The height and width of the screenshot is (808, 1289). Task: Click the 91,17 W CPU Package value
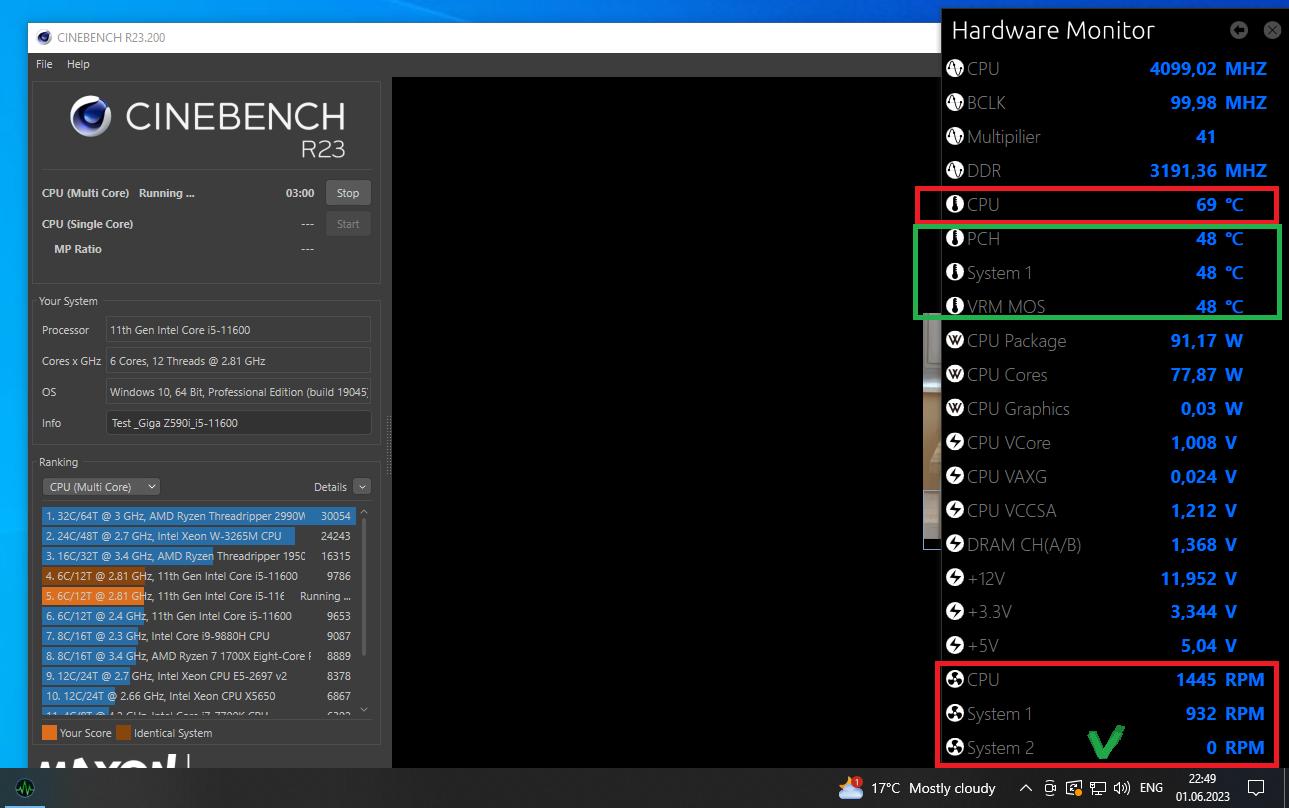pyautogui.click(x=1206, y=341)
